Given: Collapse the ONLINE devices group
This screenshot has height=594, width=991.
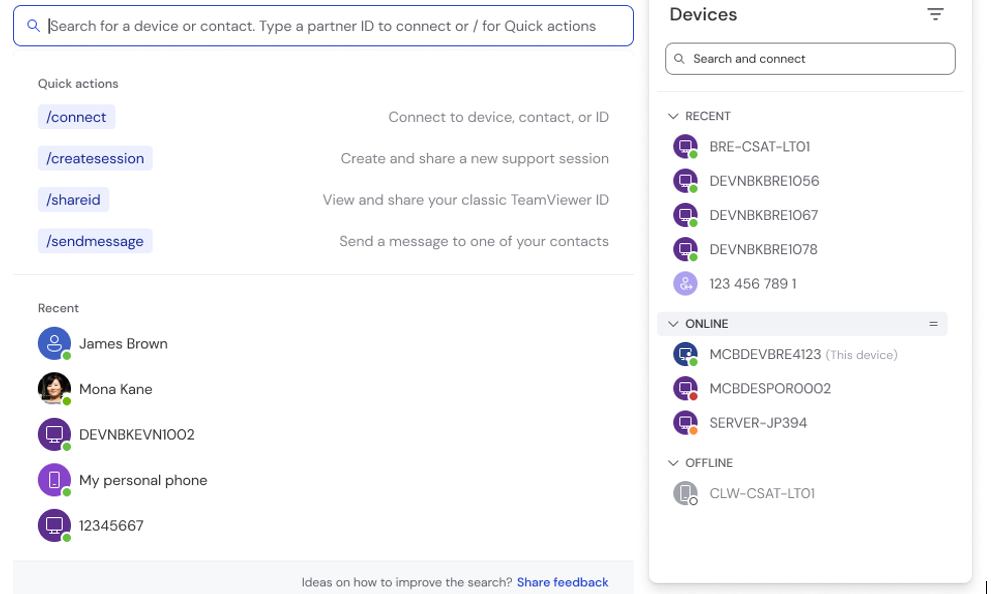Looking at the screenshot, I should pos(673,324).
